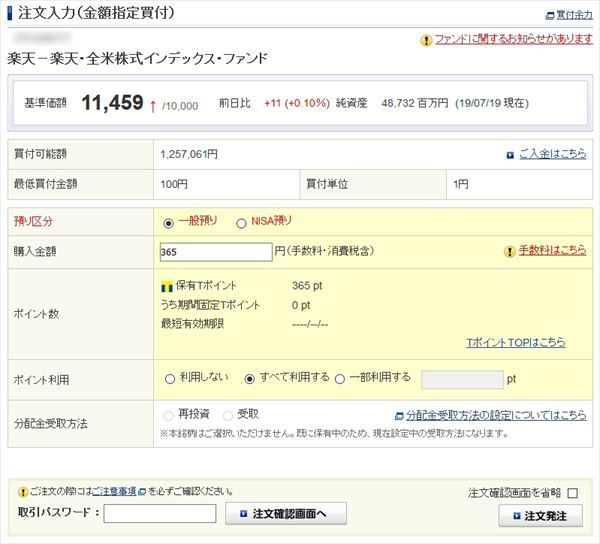Screen dimensions: 600x544
Task: Click the 保有Tポイント value 365 pt
Action: [x=307, y=286]
